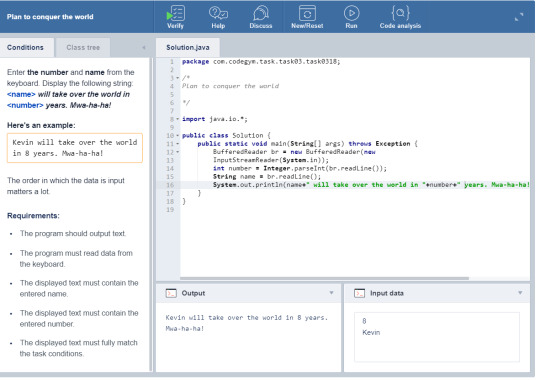Click requirement 'must read data from the keyboard'
The height and width of the screenshot is (380, 540).
pos(76,260)
